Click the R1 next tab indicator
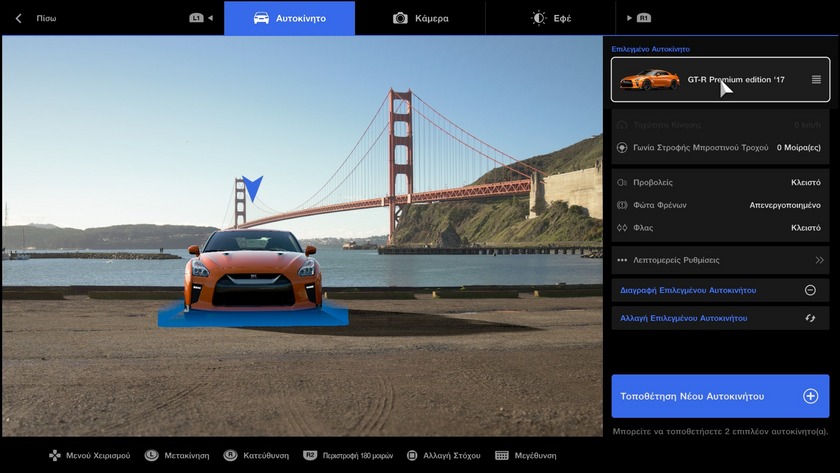Viewport: 840px width, 473px height. coord(638,18)
